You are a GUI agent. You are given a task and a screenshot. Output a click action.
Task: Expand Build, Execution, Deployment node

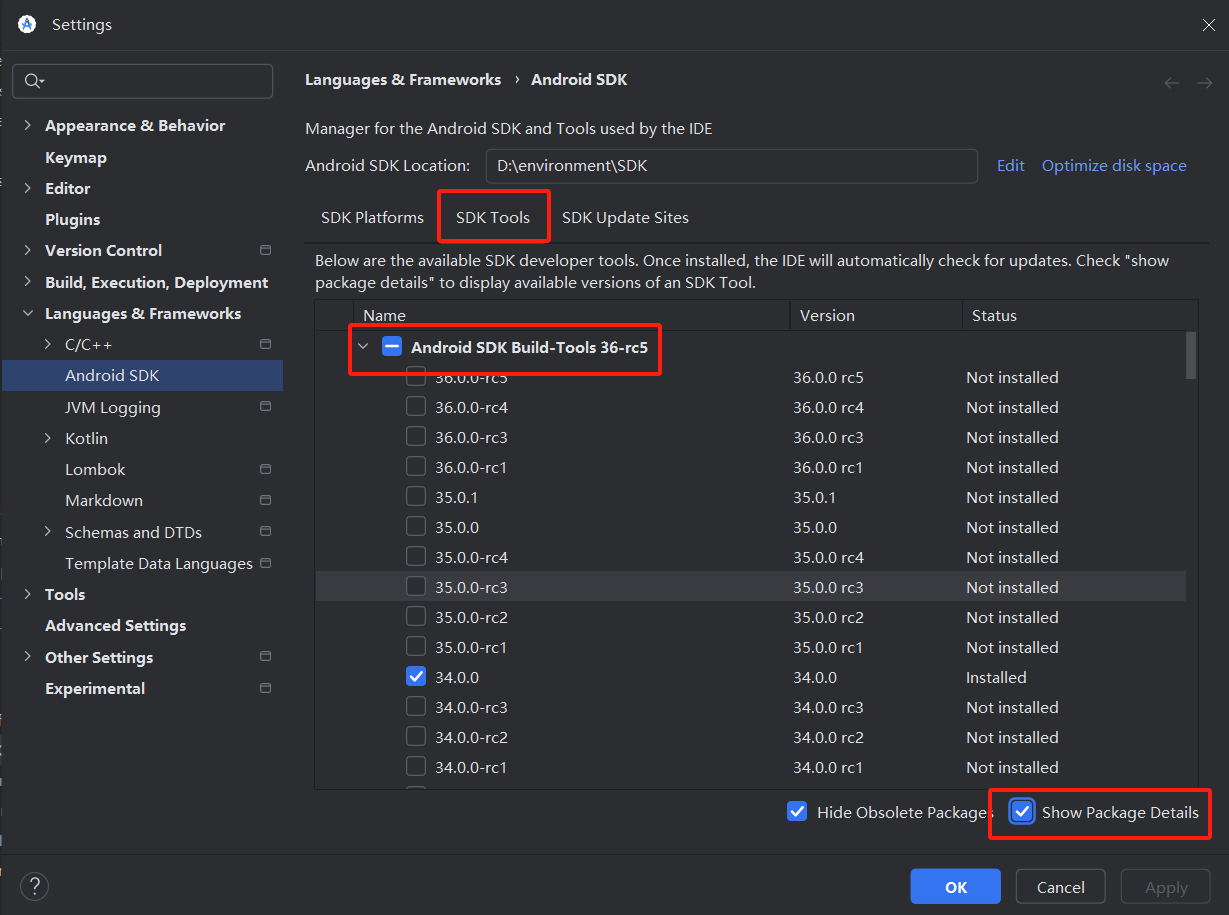point(27,282)
